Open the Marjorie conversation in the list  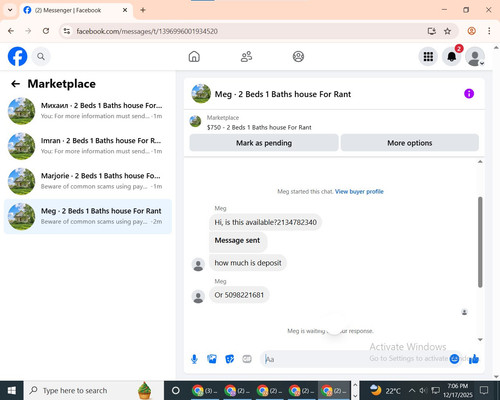88,181
